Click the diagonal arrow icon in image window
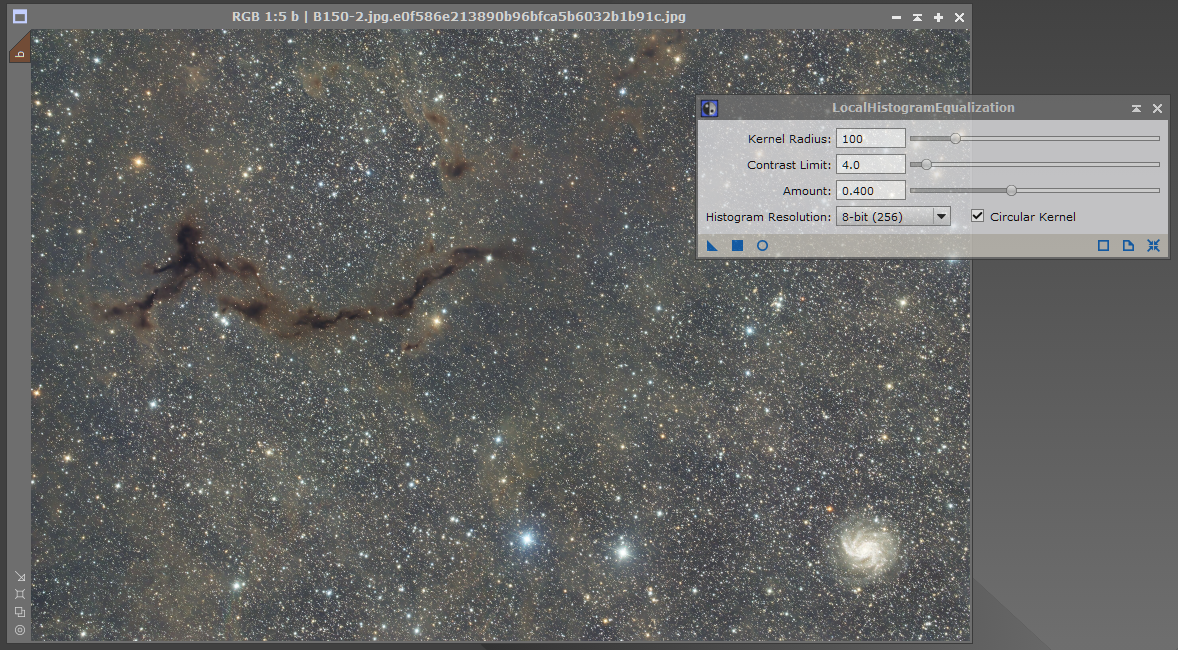Image resolution: width=1178 pixels, height=650 pixels. pyautogui.click(x=20, y=576)
